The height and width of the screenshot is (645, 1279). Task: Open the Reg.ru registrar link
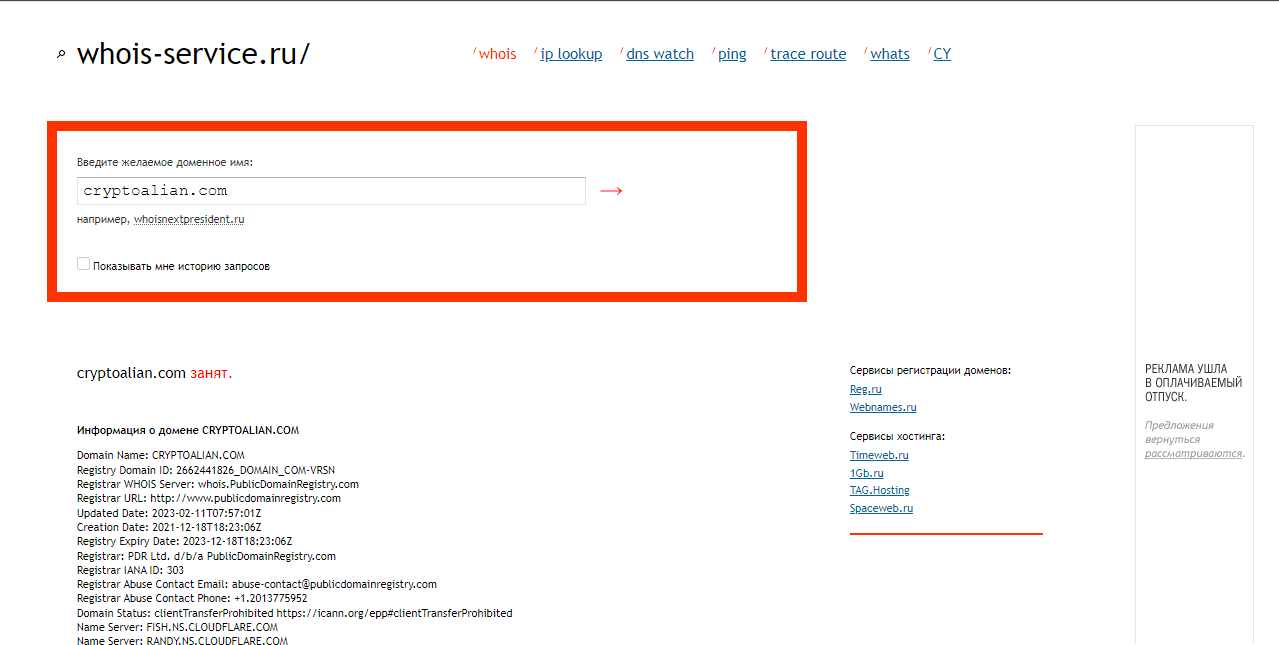[x=865, y=389]
